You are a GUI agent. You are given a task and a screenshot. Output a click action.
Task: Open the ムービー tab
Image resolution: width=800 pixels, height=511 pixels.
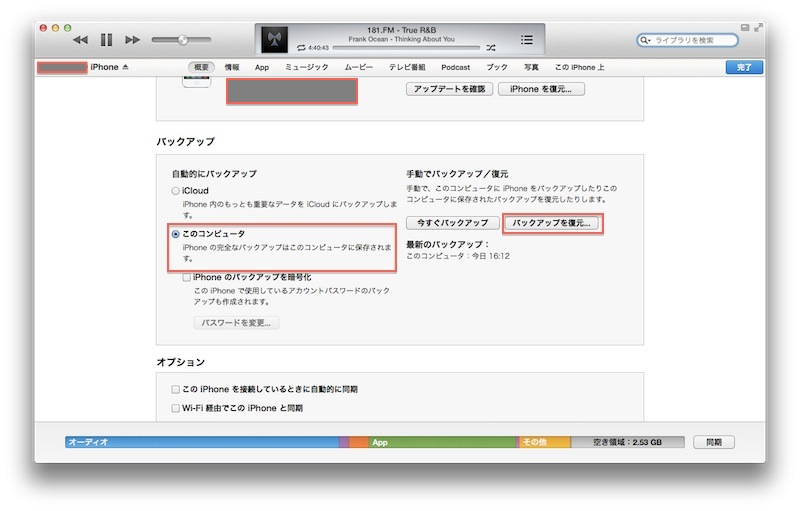click(x=359, y=67)
